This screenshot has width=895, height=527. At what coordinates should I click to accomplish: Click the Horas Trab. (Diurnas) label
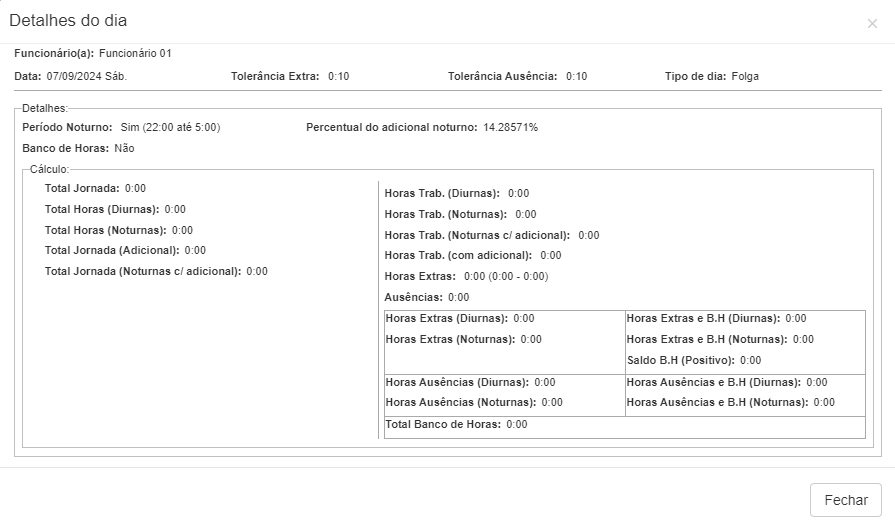point(442,193)
